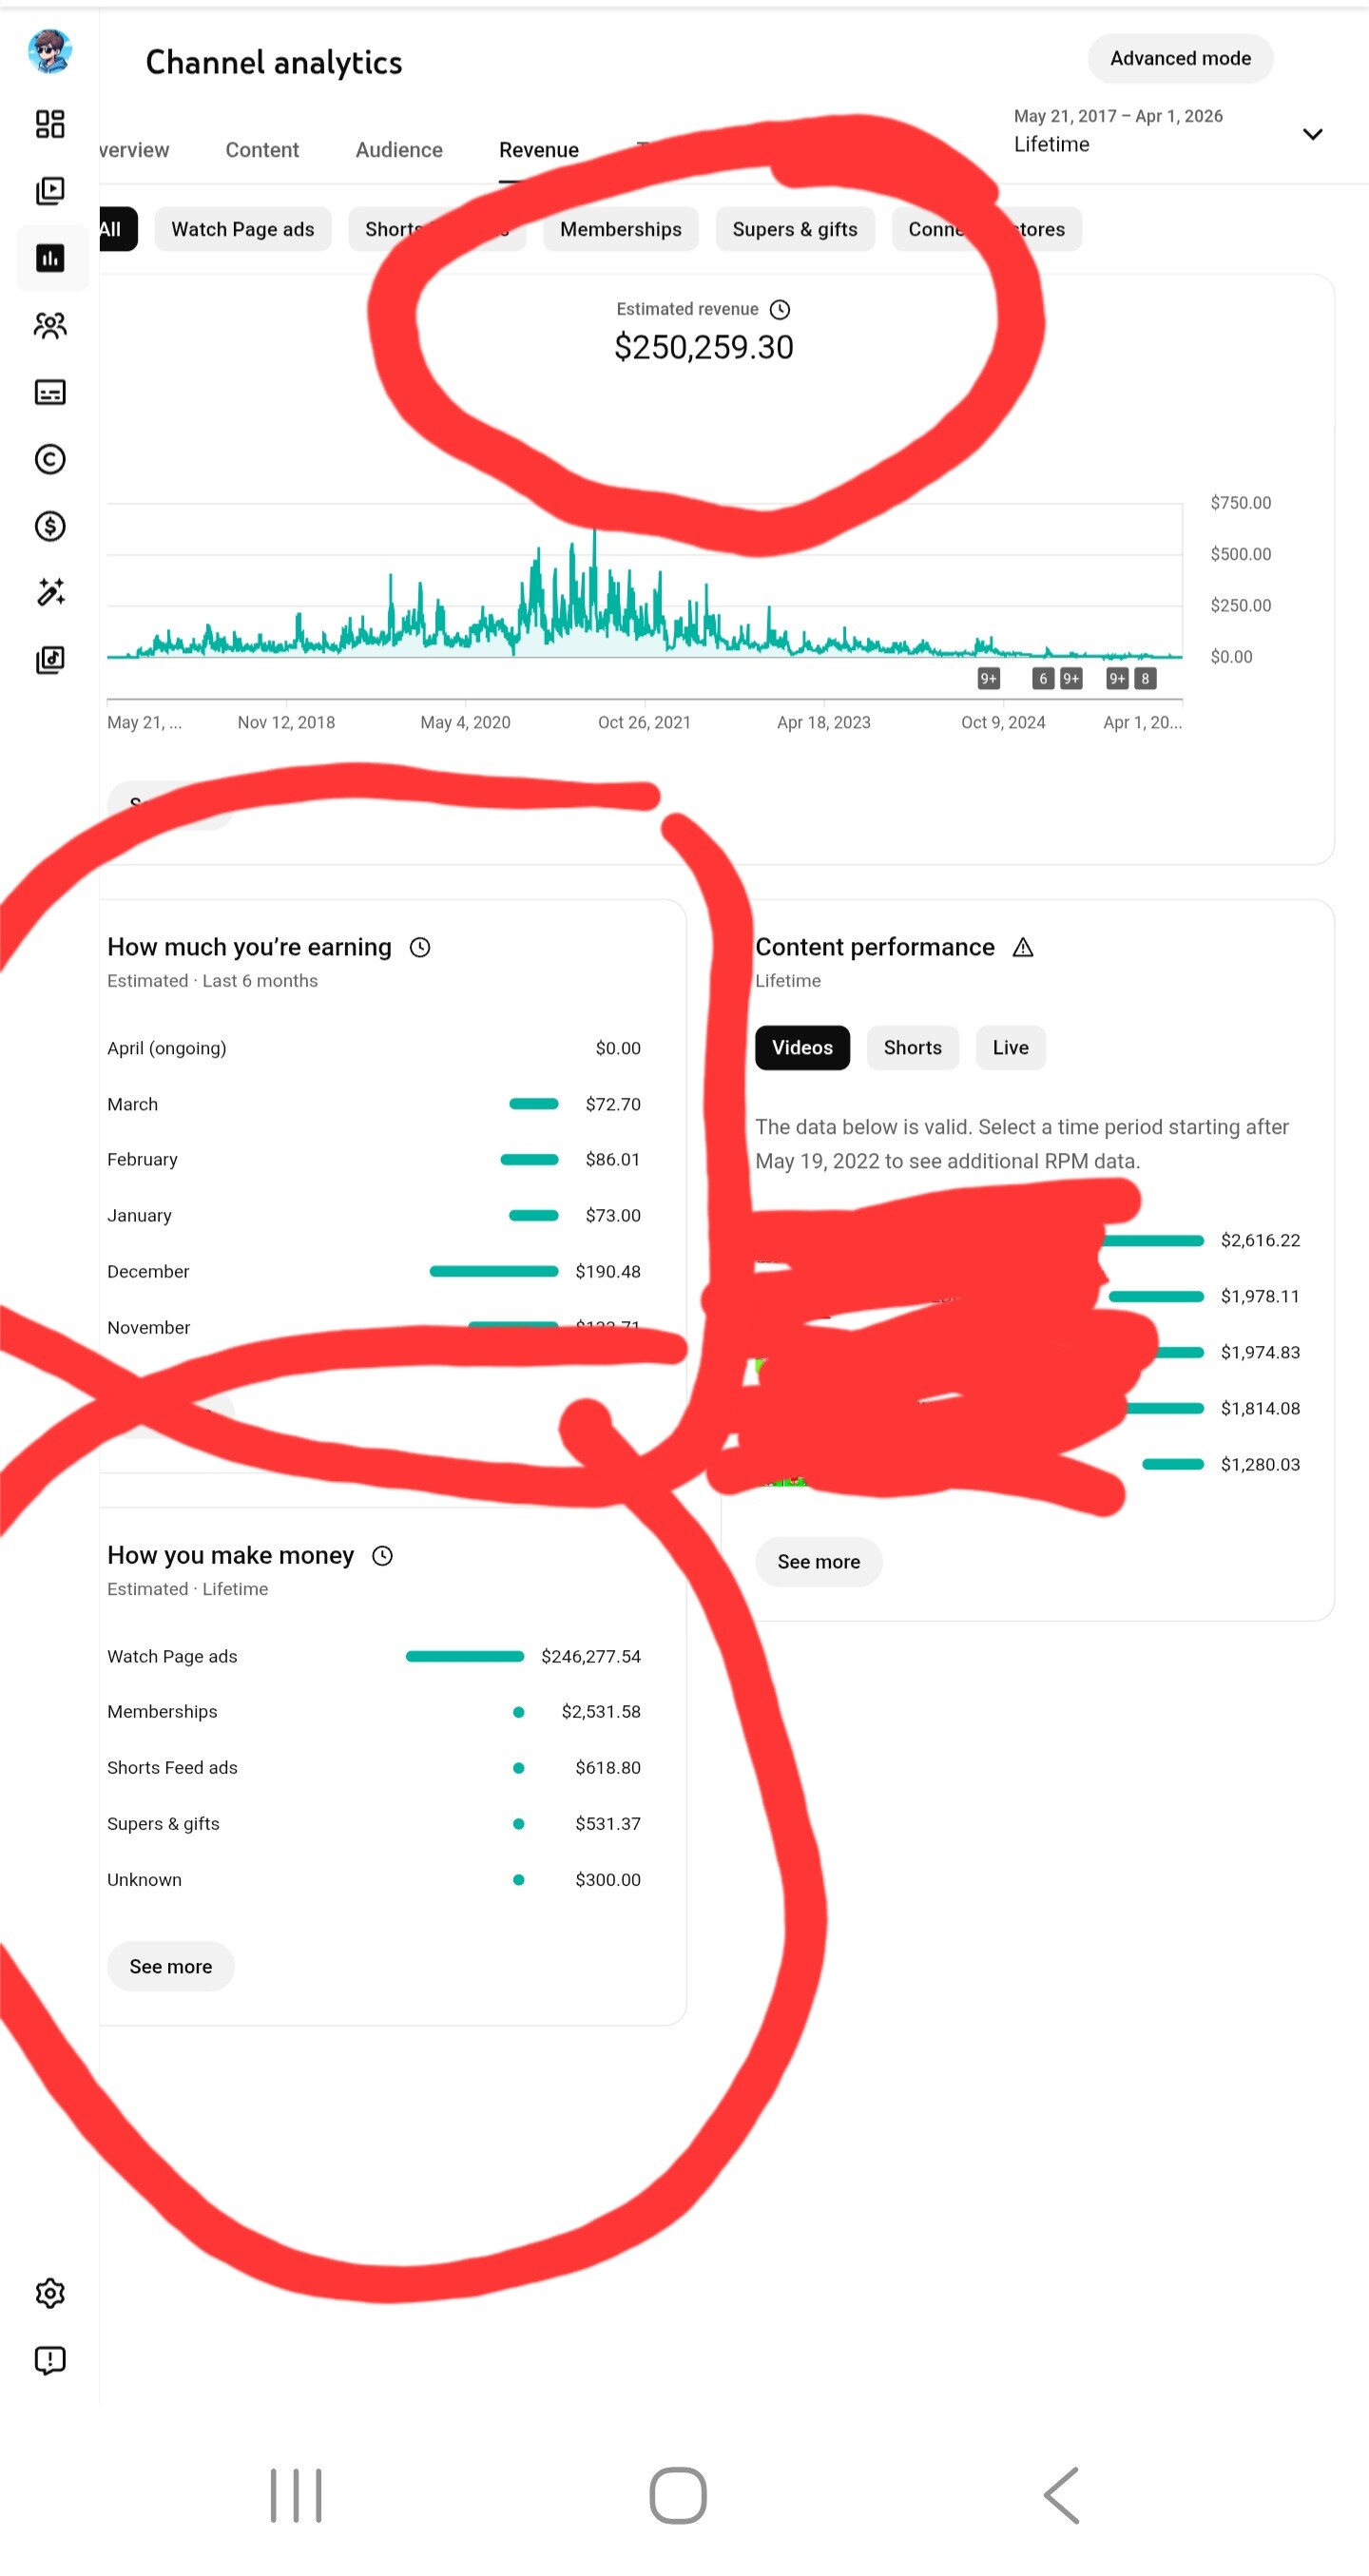Open the Copyright sidebar icon
The image size is (1369, 2576).
coord(50,459)
